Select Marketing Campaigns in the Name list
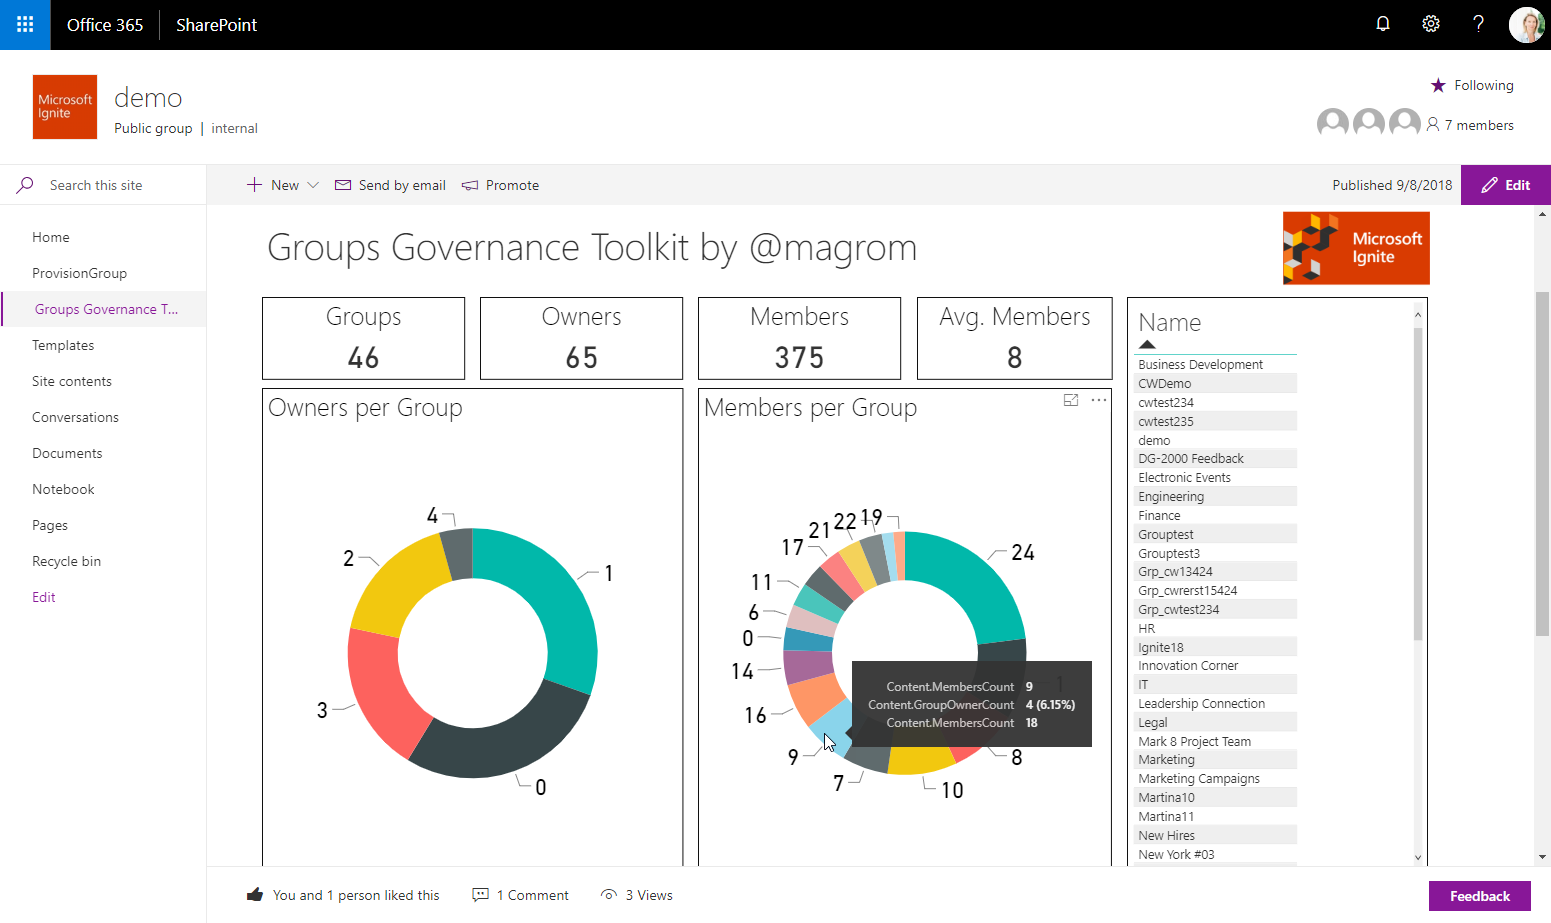Viewport: 1551px width, 923px height. [1199, 779]
